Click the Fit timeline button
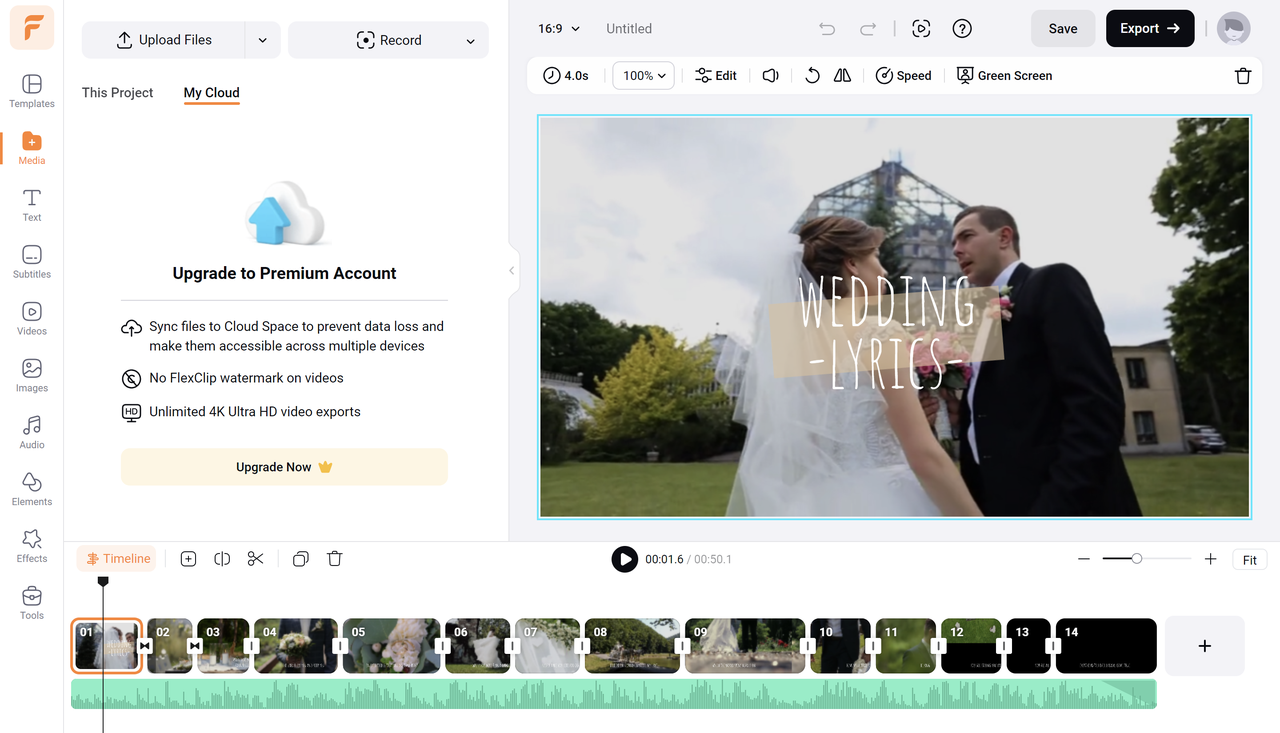The width and height of the screenshot is (1280, 733). tap(1250, 560)
